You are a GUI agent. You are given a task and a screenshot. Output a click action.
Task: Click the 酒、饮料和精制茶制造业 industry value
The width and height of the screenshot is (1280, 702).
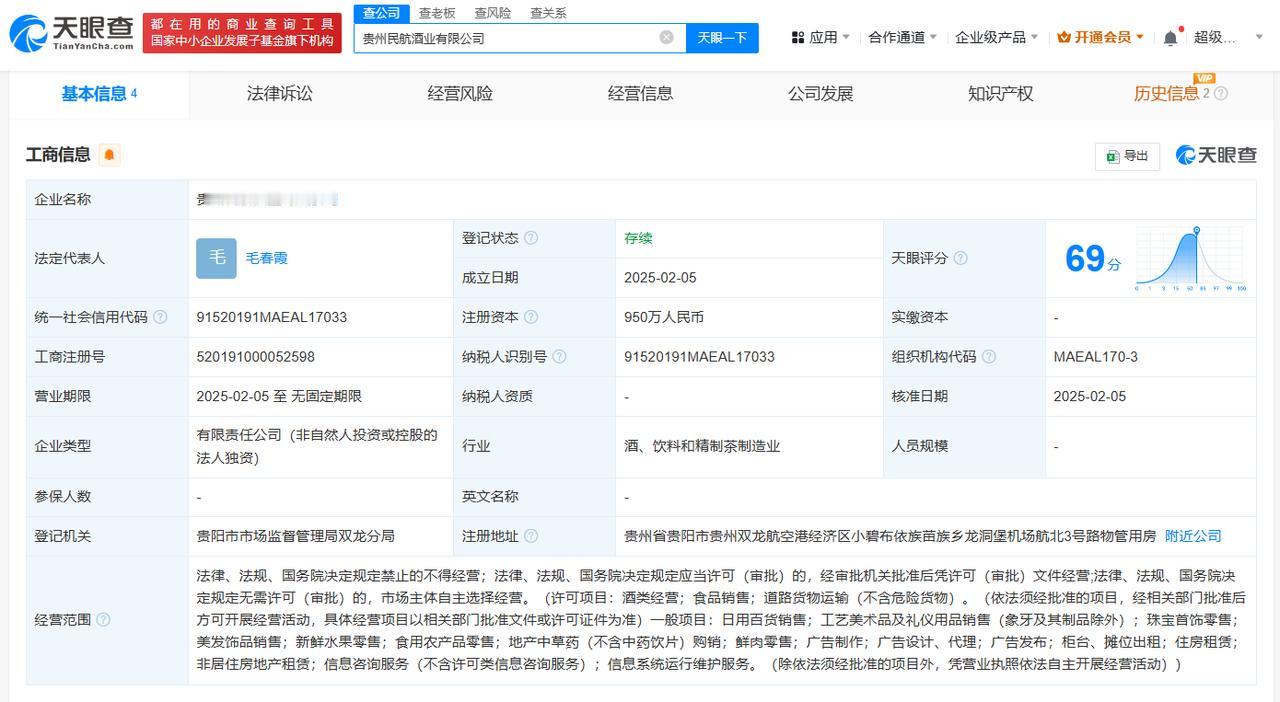pyautogui.click(x=702, y=446)
